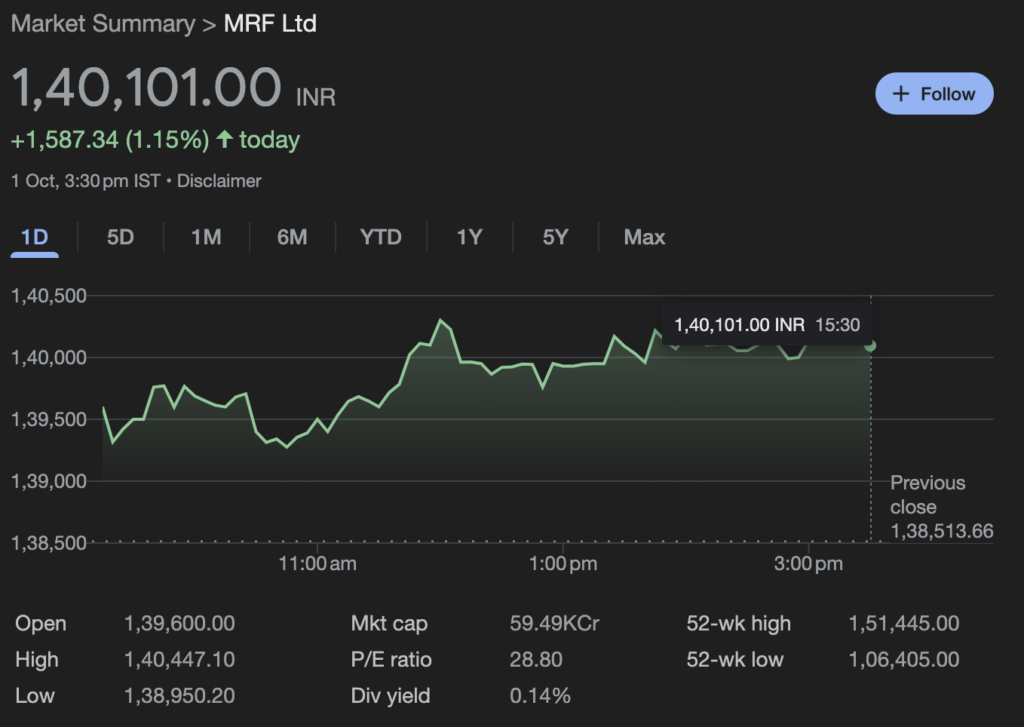Image resolution: width=1024 pixels, height=727 pixels.
Task: Open the Market Summary breadcrumb link
Action: pos(103,24)
